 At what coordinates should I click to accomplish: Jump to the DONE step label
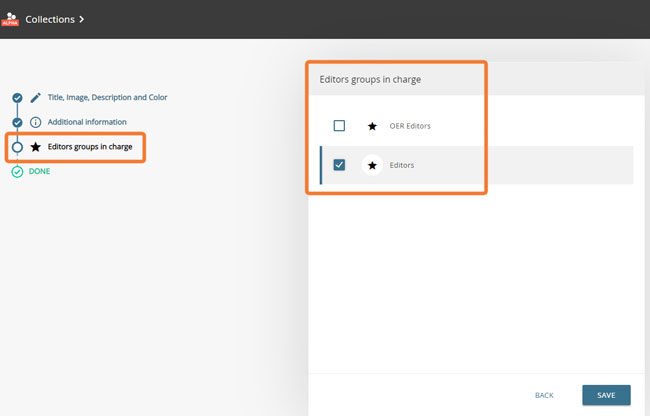[x=39, y=171]
